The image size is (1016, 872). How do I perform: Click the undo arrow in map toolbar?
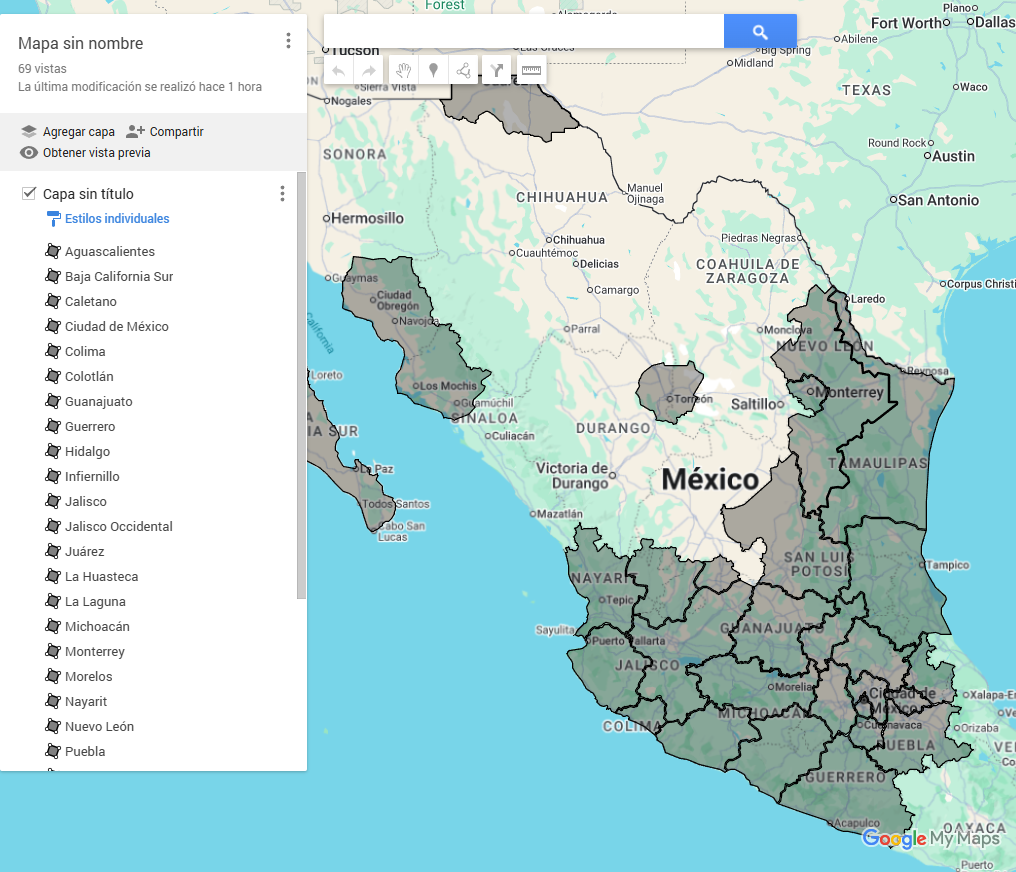(x=338, y=71)
